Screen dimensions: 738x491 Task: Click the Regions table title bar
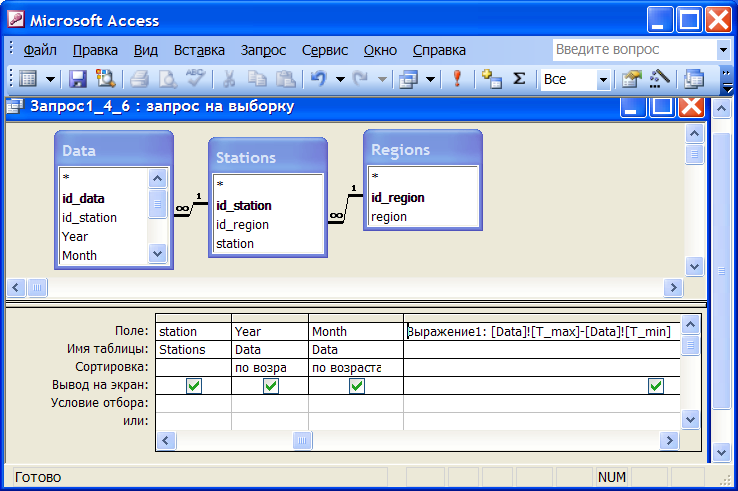point(423,149)
